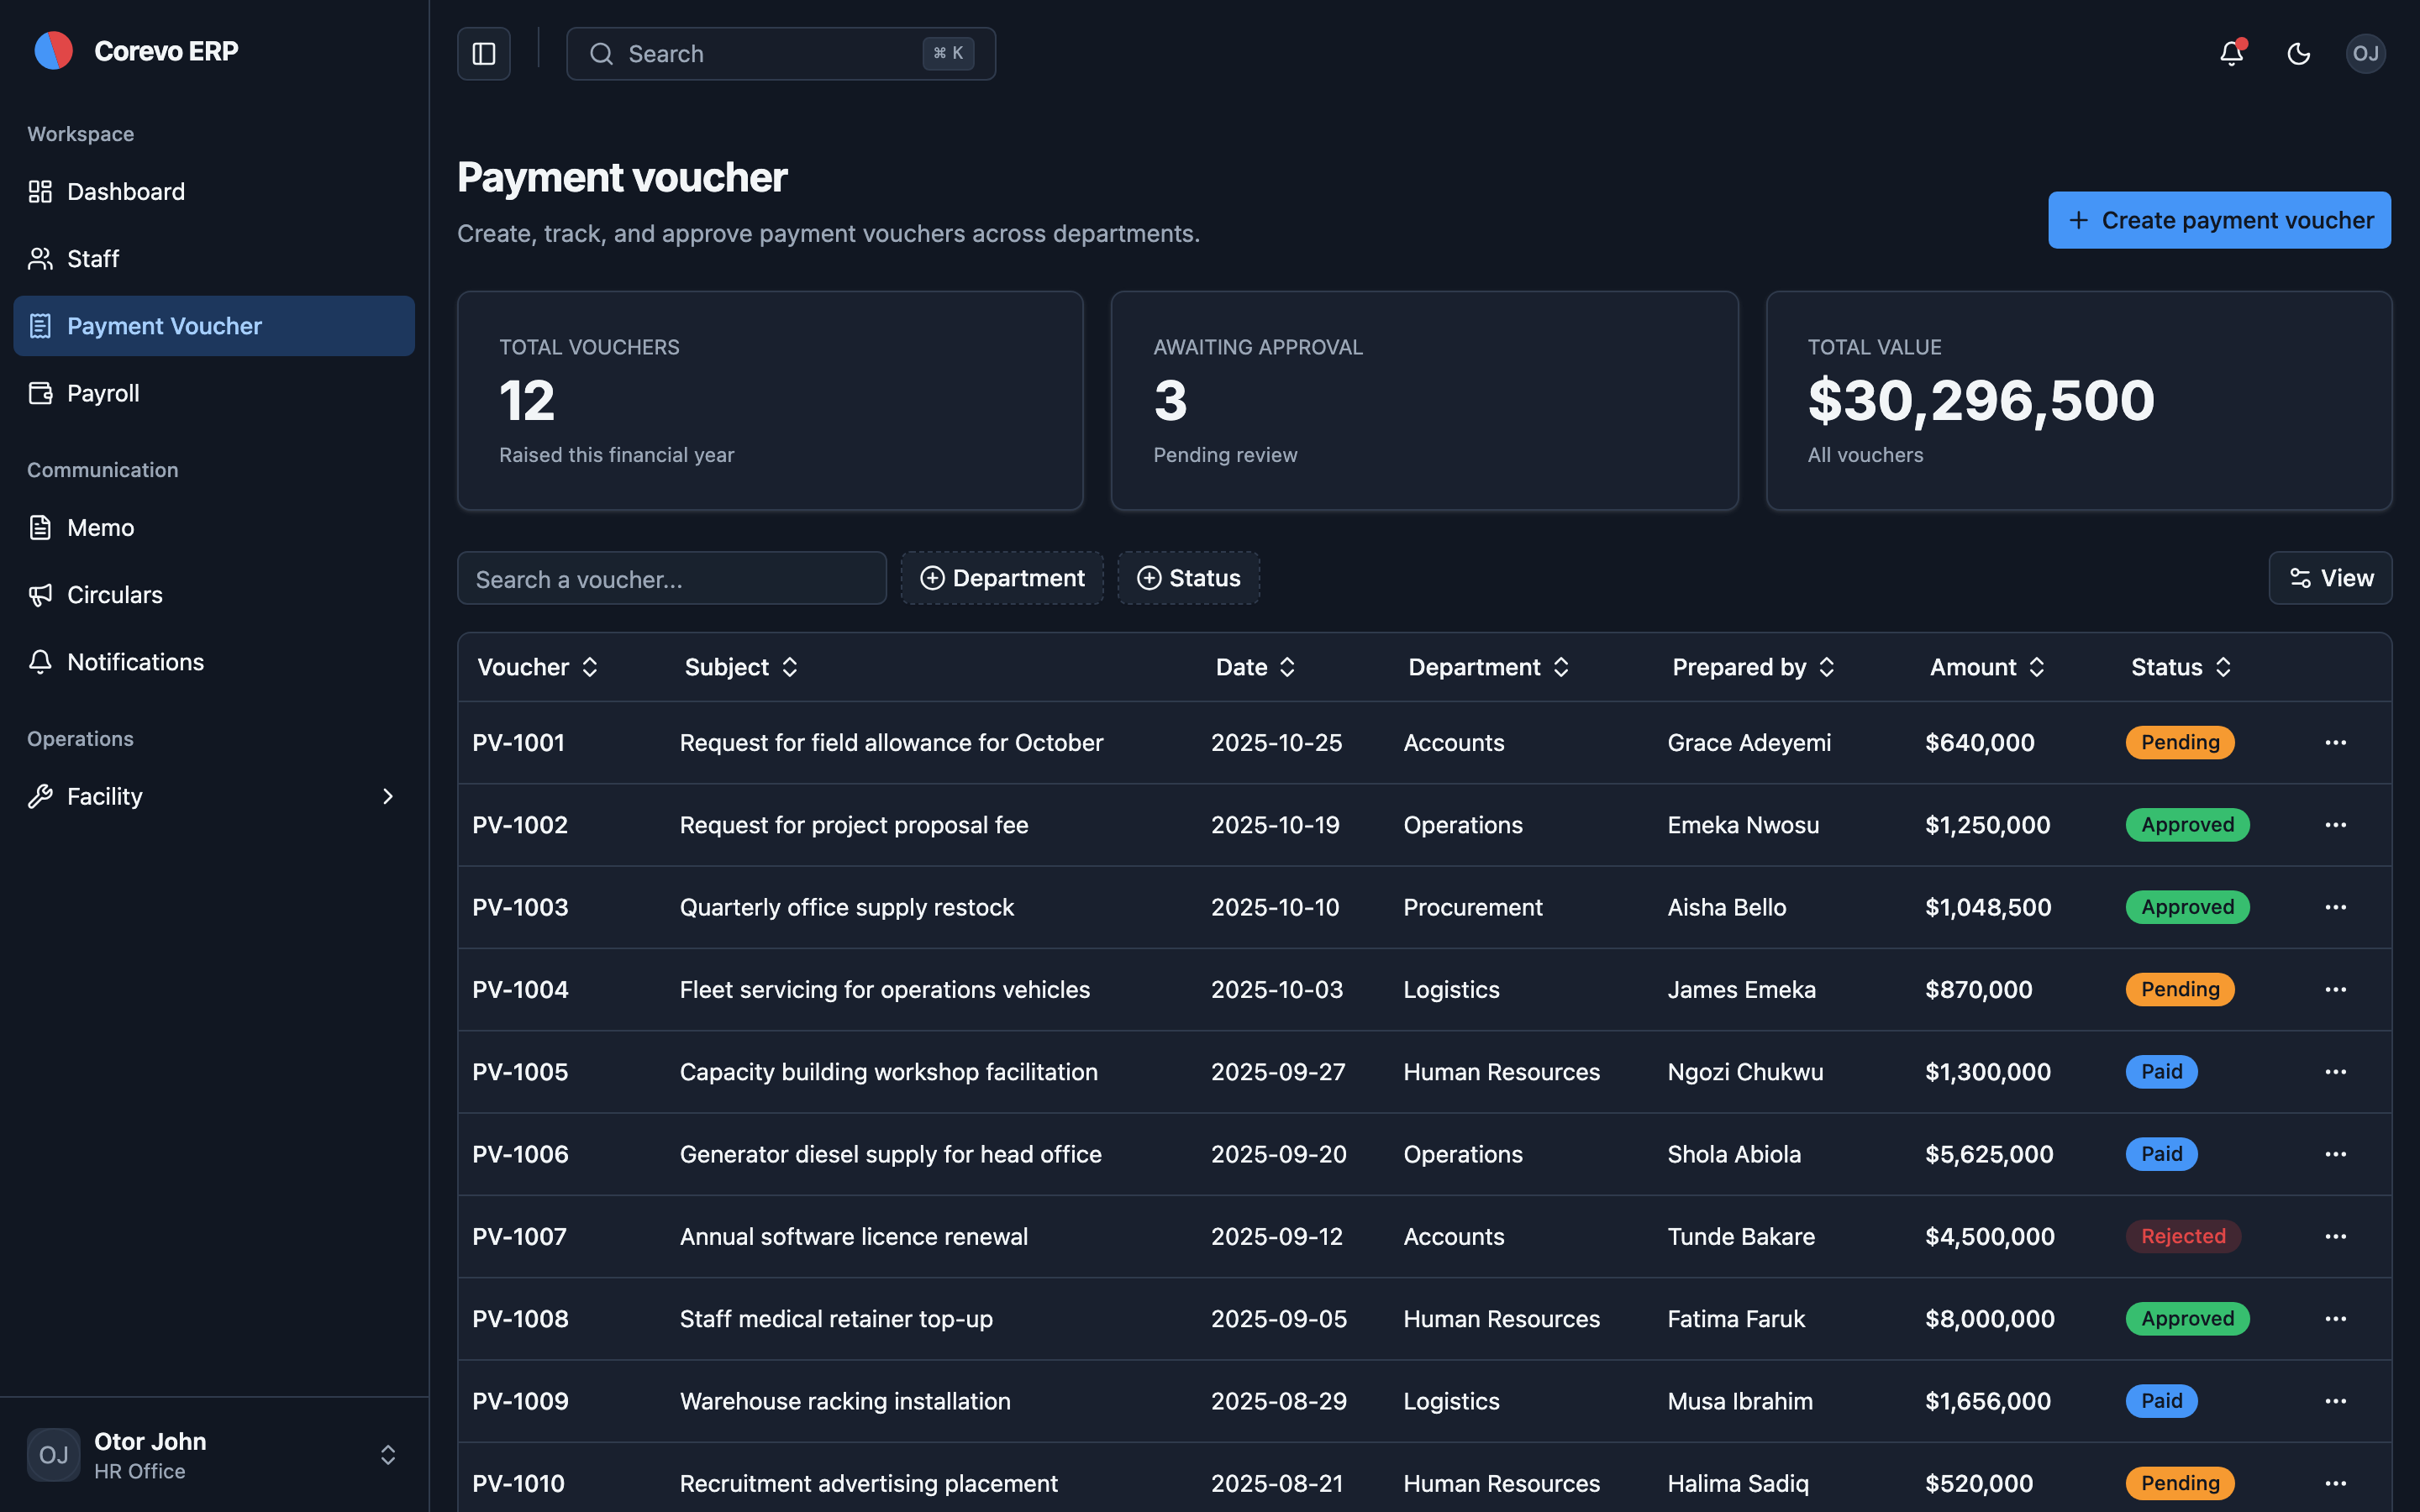
Task: Open the Status filter button
Action: 1188,578
